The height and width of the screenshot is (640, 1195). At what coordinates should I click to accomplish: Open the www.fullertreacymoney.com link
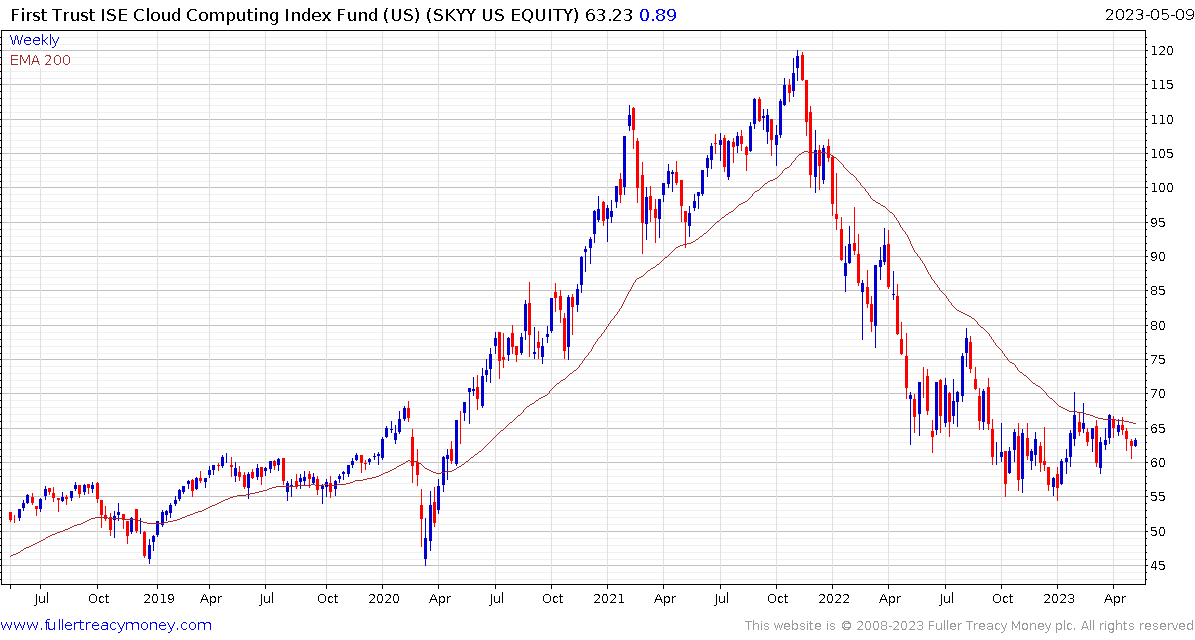pyautogui.click(x=107, y=626)
